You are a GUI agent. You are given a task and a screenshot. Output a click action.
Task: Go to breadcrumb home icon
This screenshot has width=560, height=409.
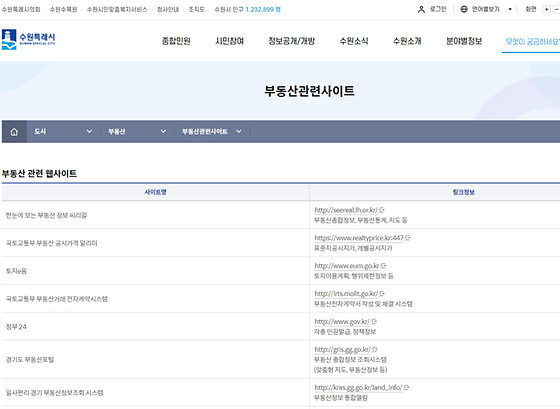(14, 132)
